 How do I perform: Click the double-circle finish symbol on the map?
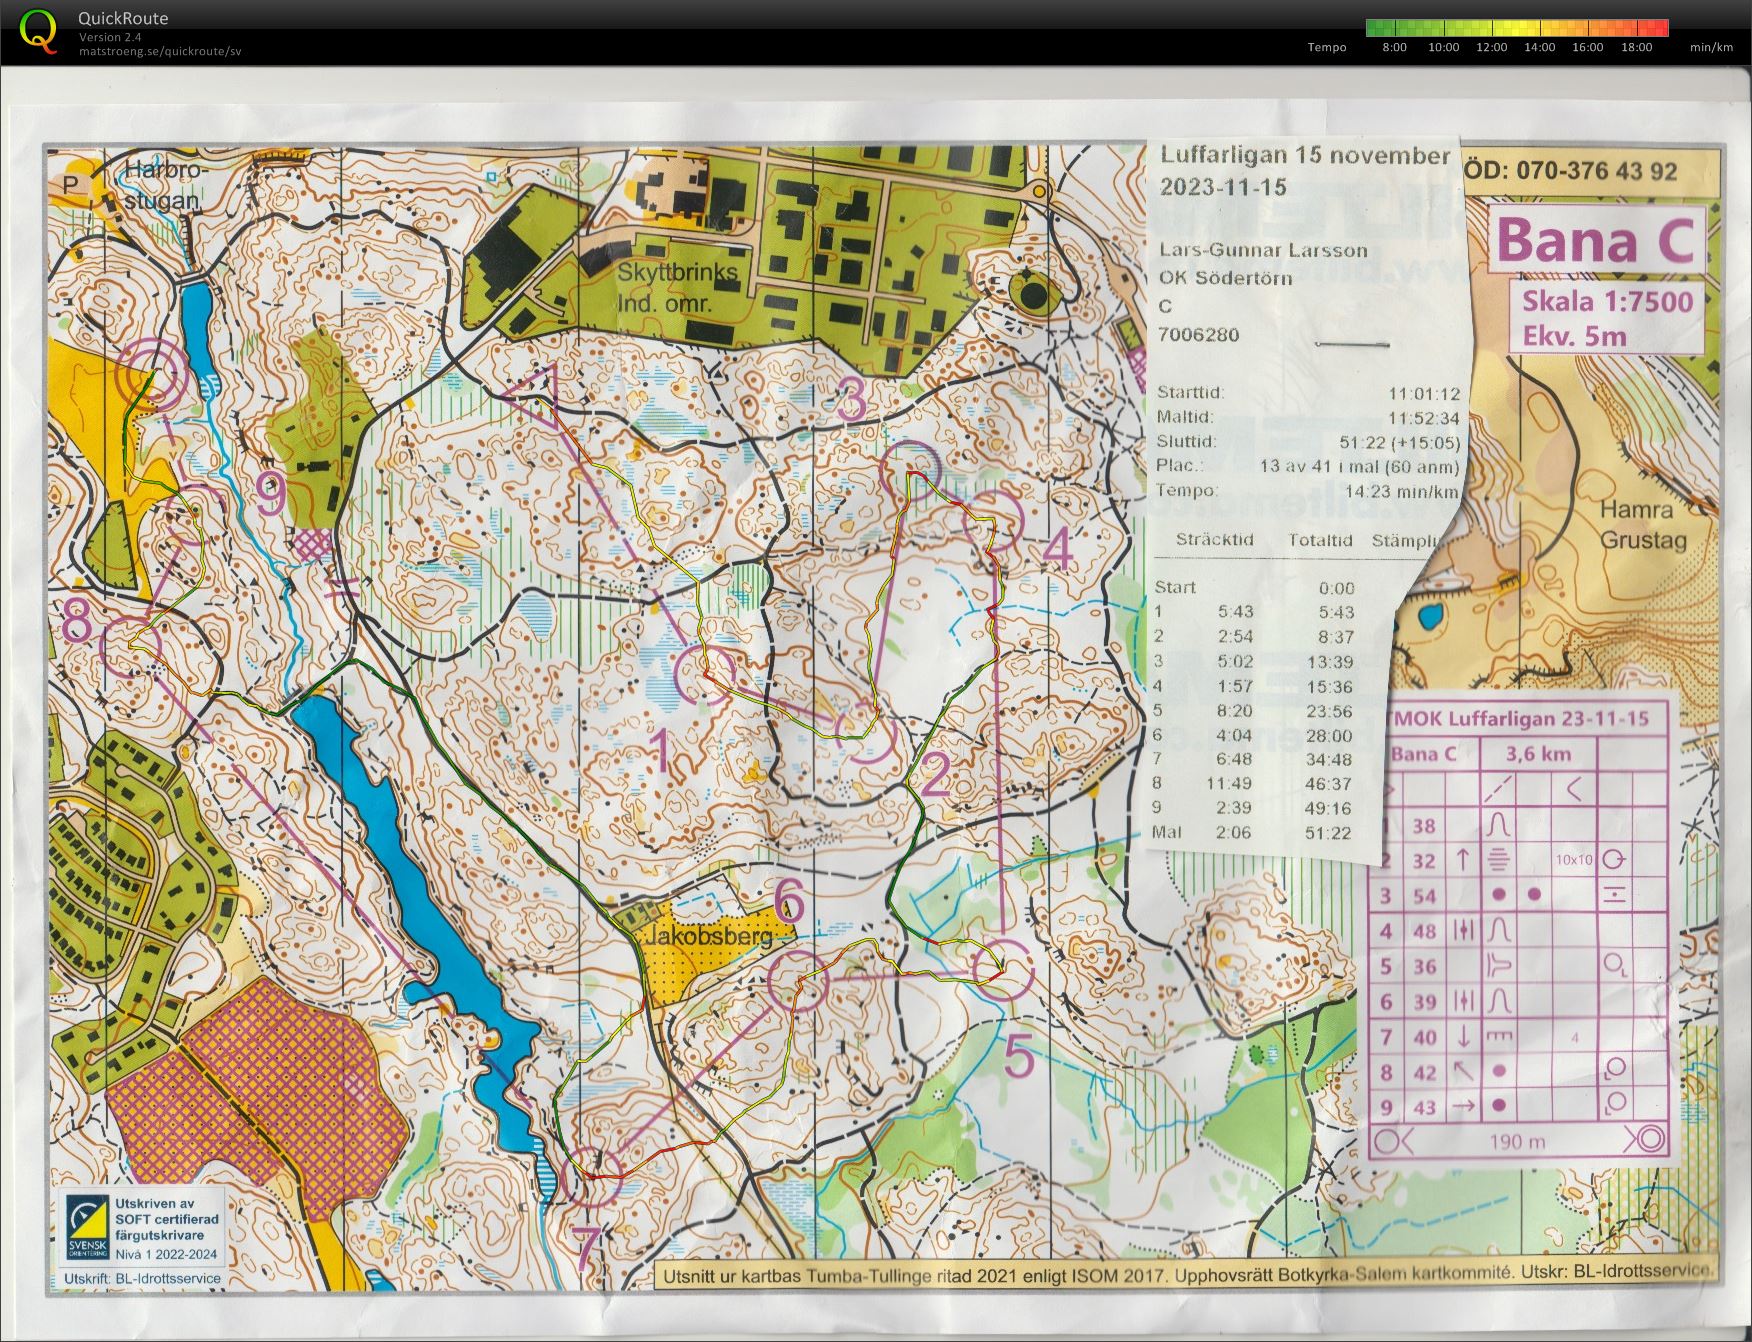(x=151, y=376)
